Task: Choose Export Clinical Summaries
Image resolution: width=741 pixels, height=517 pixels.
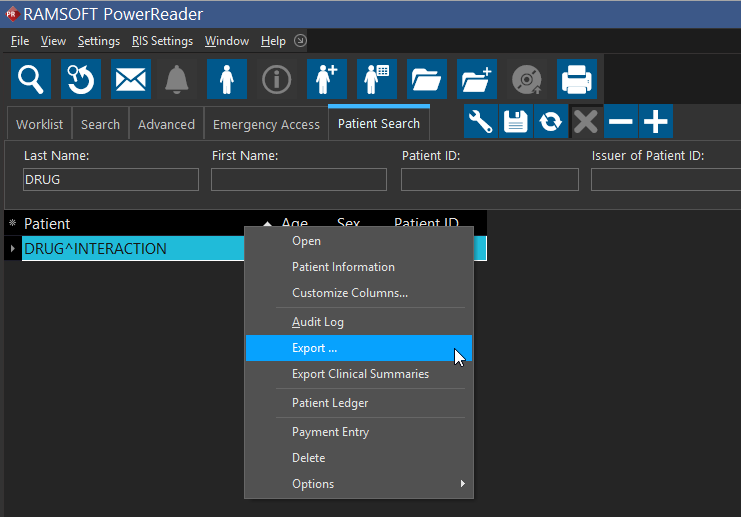Action: [359, 374]
